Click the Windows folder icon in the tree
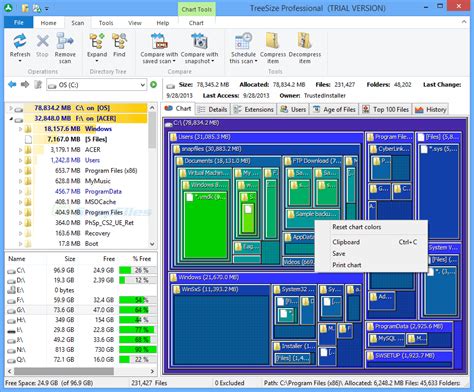Viewport: 474px width, 392px height. (x=28, y=129)
